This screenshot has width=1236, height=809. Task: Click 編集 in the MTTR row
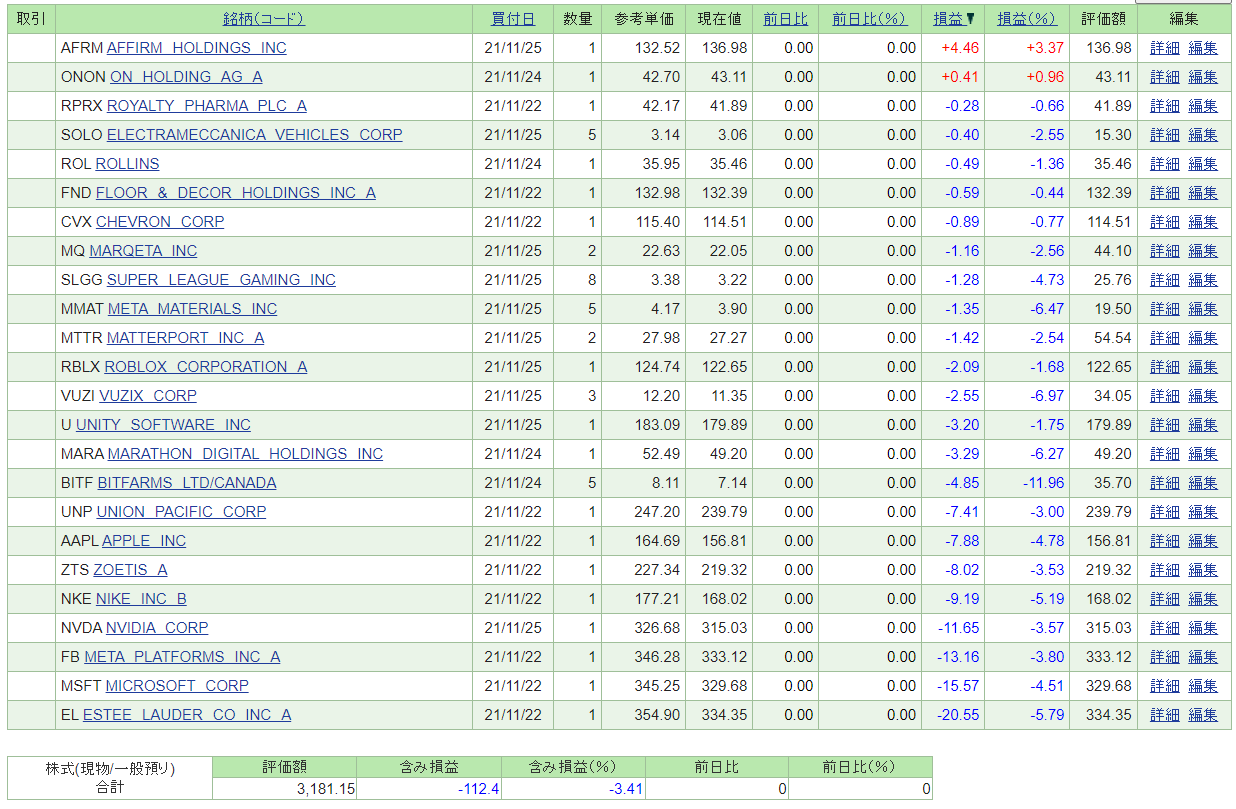[x=1203, y=338]
